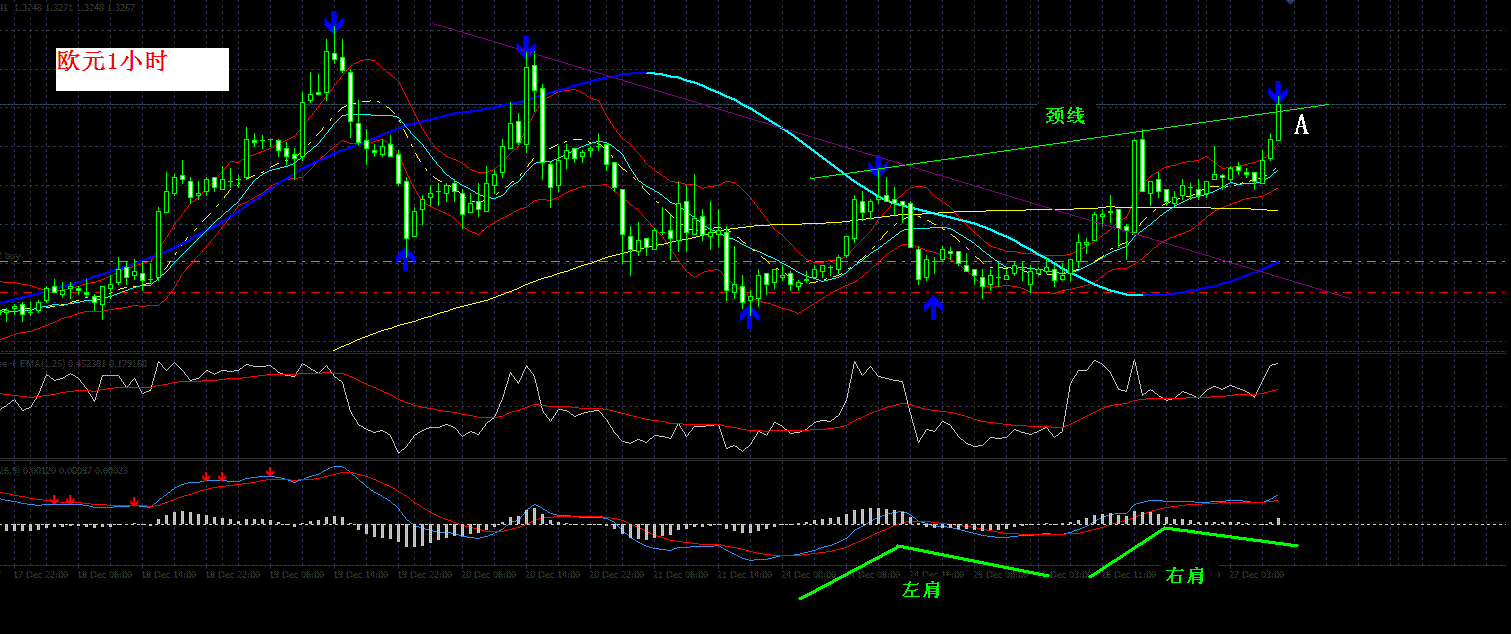Click the 20 Dec 14:00 time label

(553, 575)
